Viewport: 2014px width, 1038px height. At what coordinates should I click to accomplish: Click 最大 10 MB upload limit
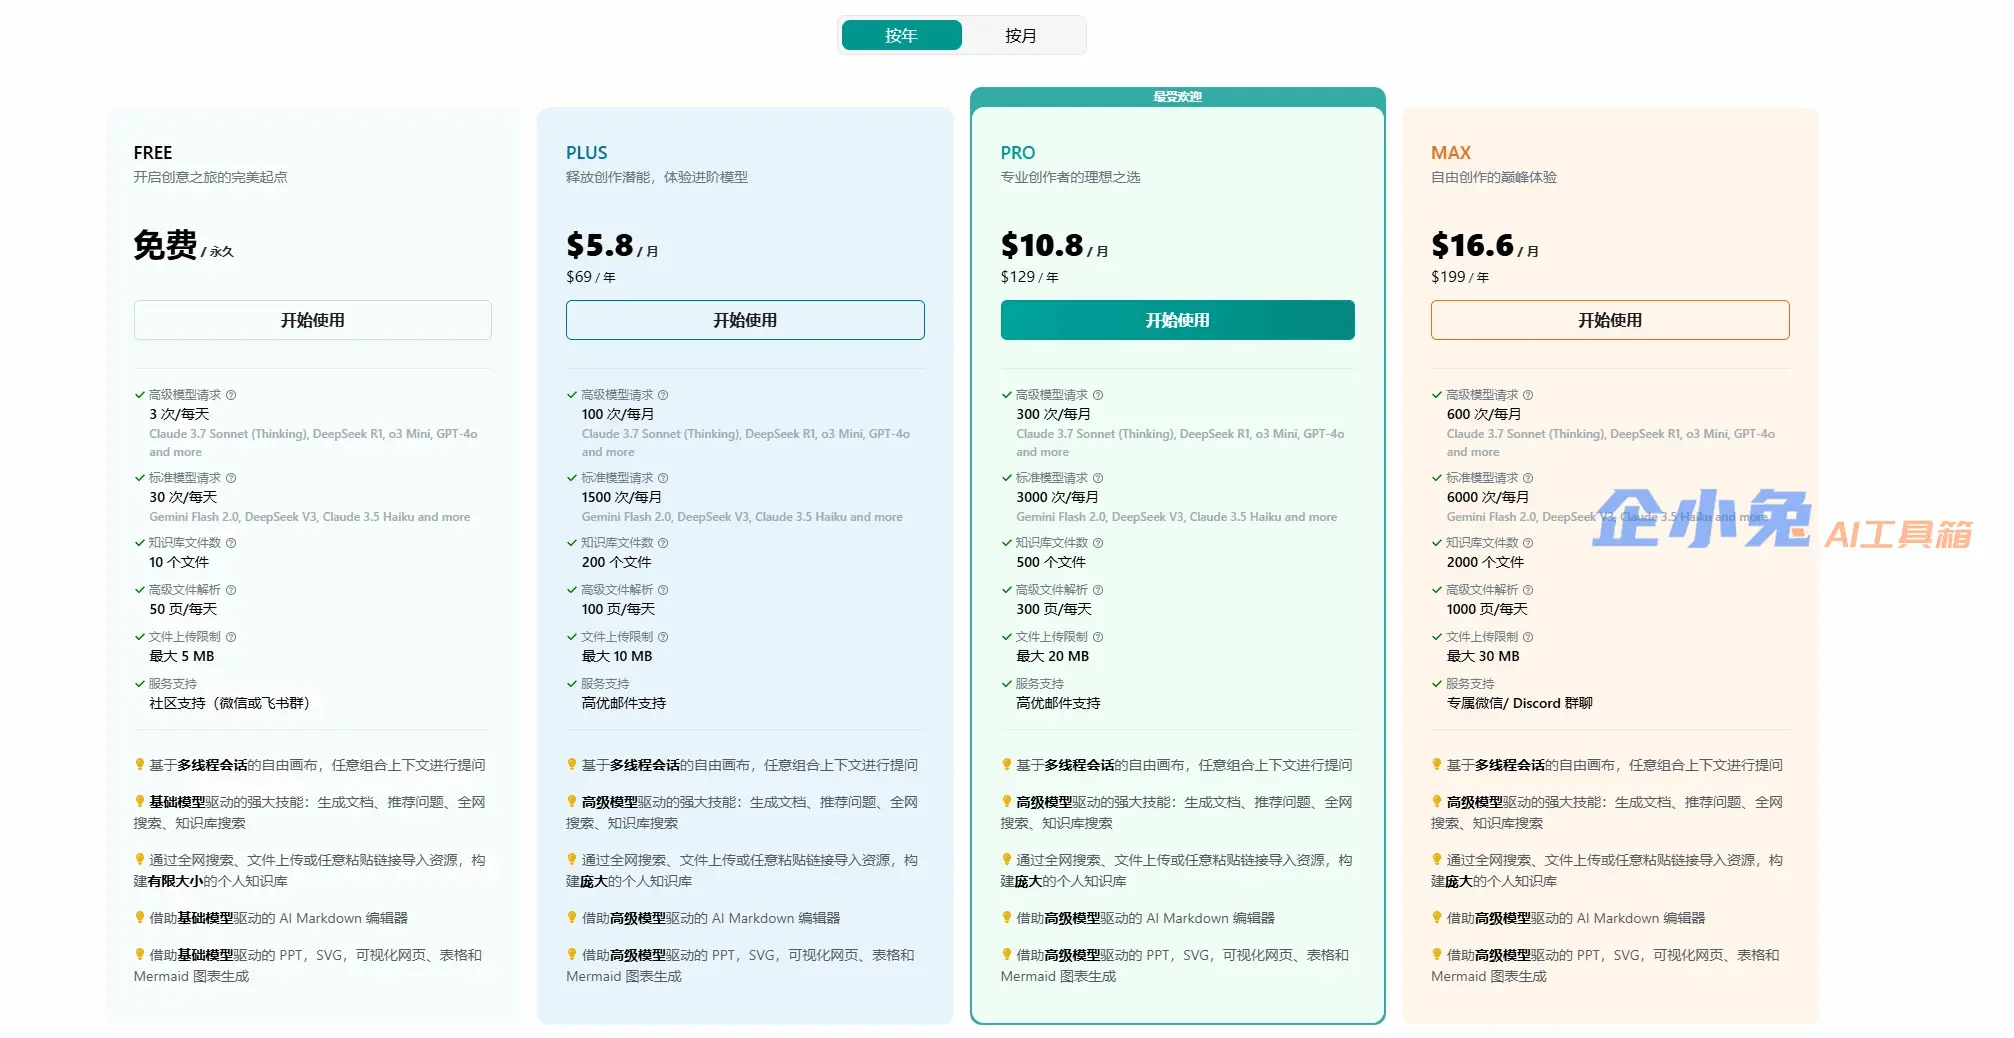pos(617,656)
